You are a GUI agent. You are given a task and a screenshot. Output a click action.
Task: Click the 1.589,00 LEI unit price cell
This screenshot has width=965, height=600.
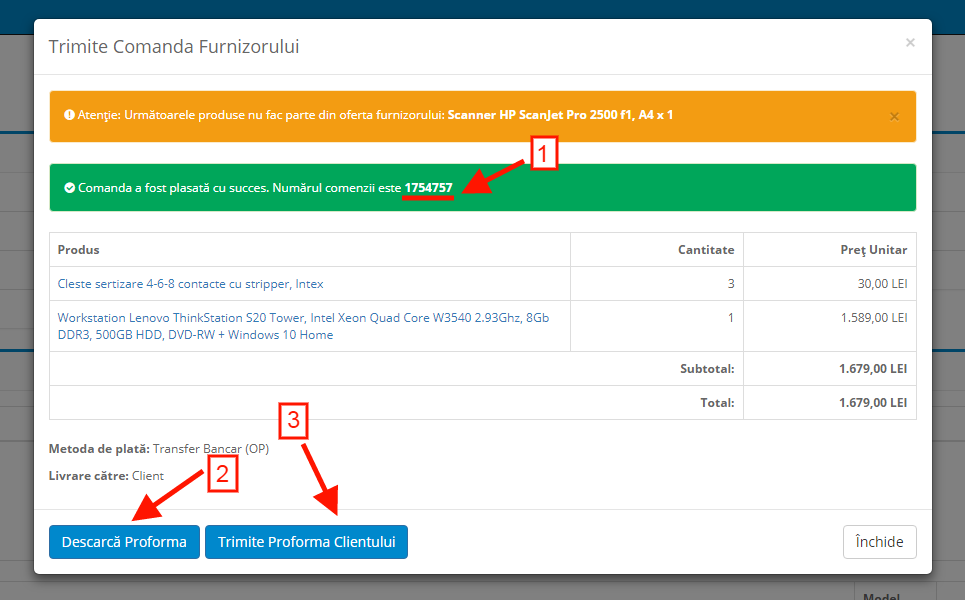tap(873, 318)
